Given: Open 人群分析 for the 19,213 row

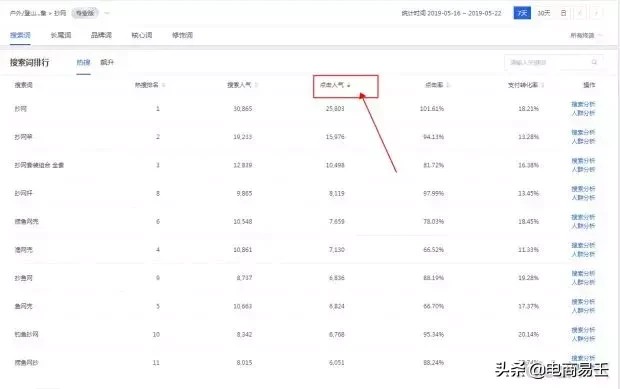Looking at the screenshot, I should pyautogui.click(x=583, y=141).
